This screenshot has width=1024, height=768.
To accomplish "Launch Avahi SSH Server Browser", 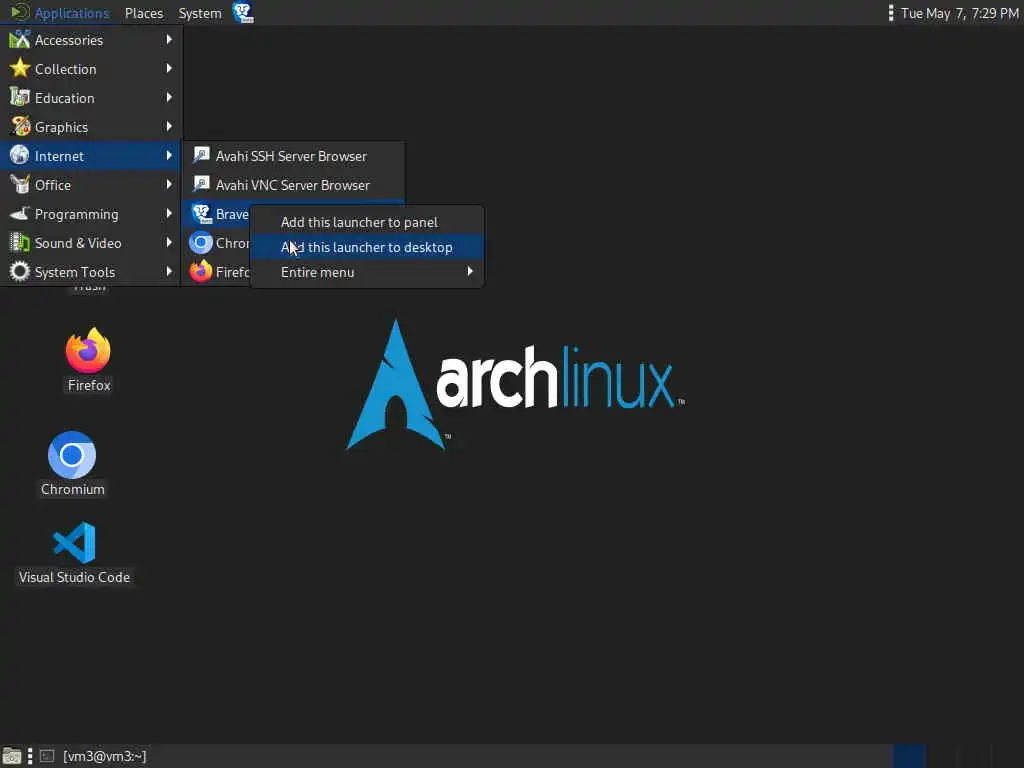I will point(293,156).
